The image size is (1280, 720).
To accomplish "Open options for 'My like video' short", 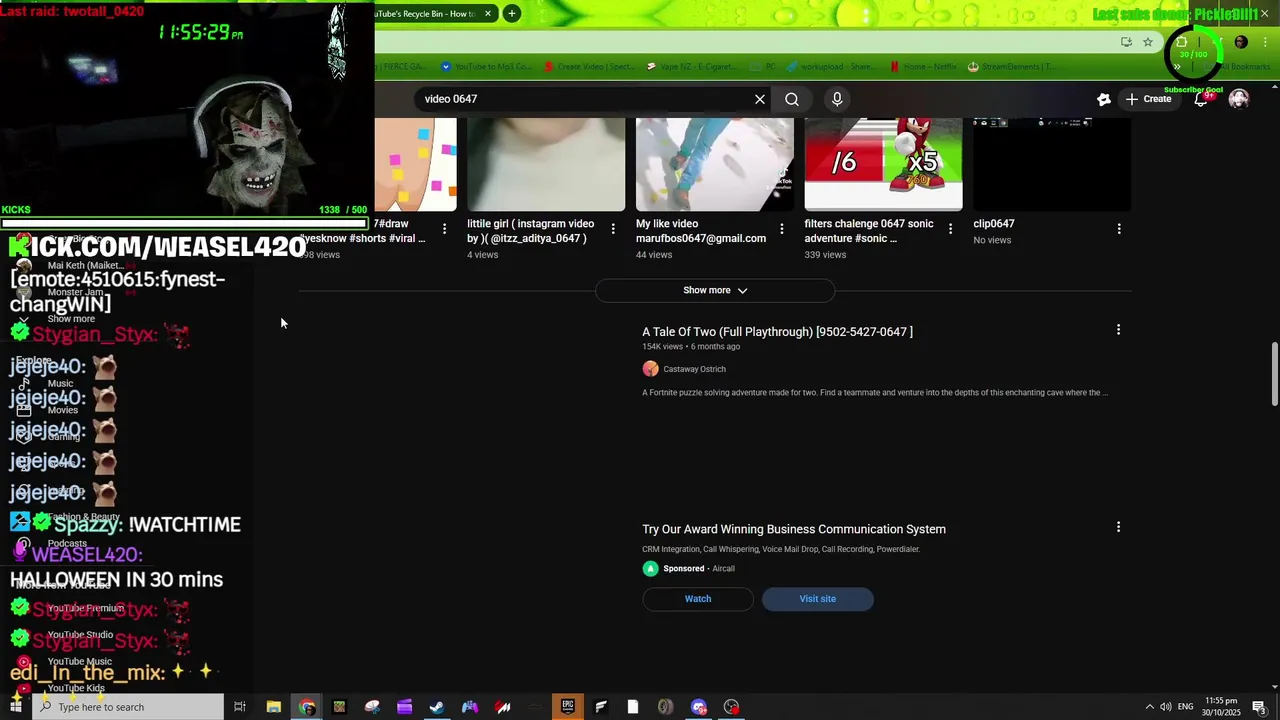I will point(782,229).
